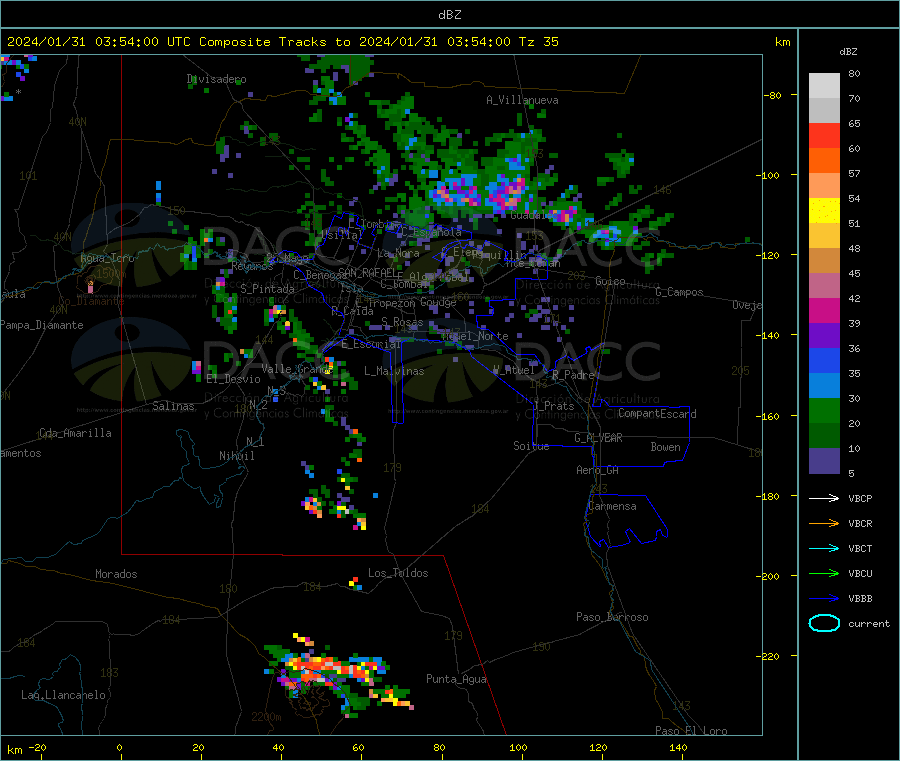Viewport: 900px width, 761px height.
Task: Click the white VBCP arrow in legend
Action: point(824,498)
